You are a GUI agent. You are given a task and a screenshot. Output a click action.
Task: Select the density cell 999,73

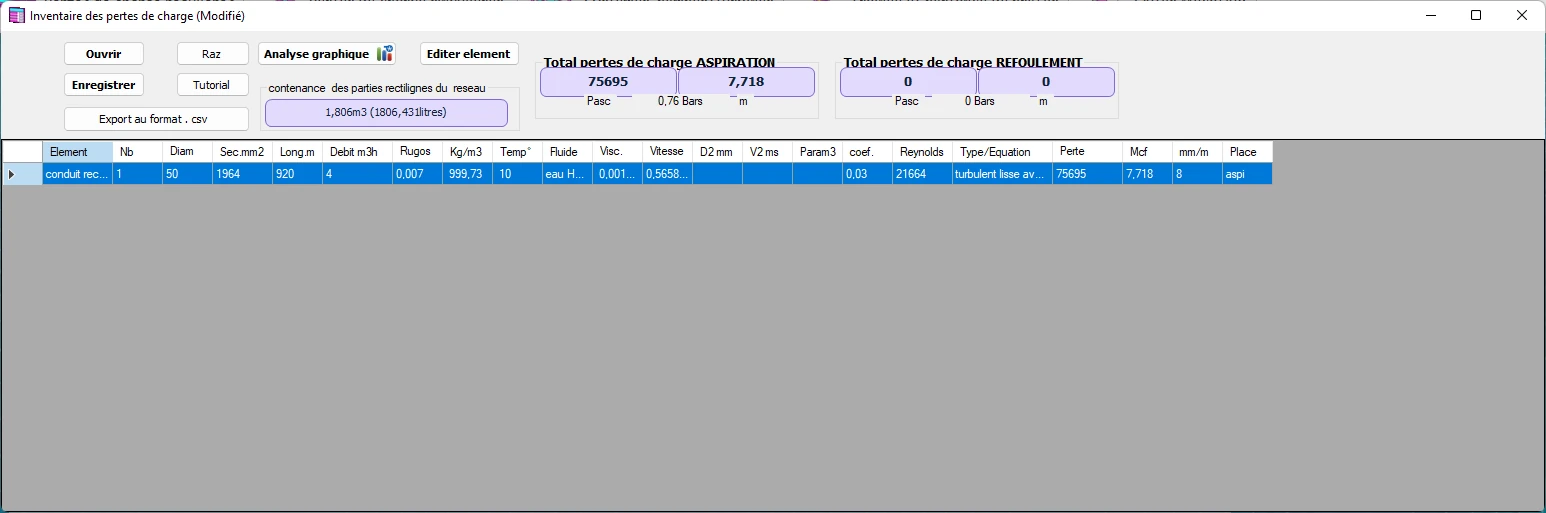coord(467,174)
